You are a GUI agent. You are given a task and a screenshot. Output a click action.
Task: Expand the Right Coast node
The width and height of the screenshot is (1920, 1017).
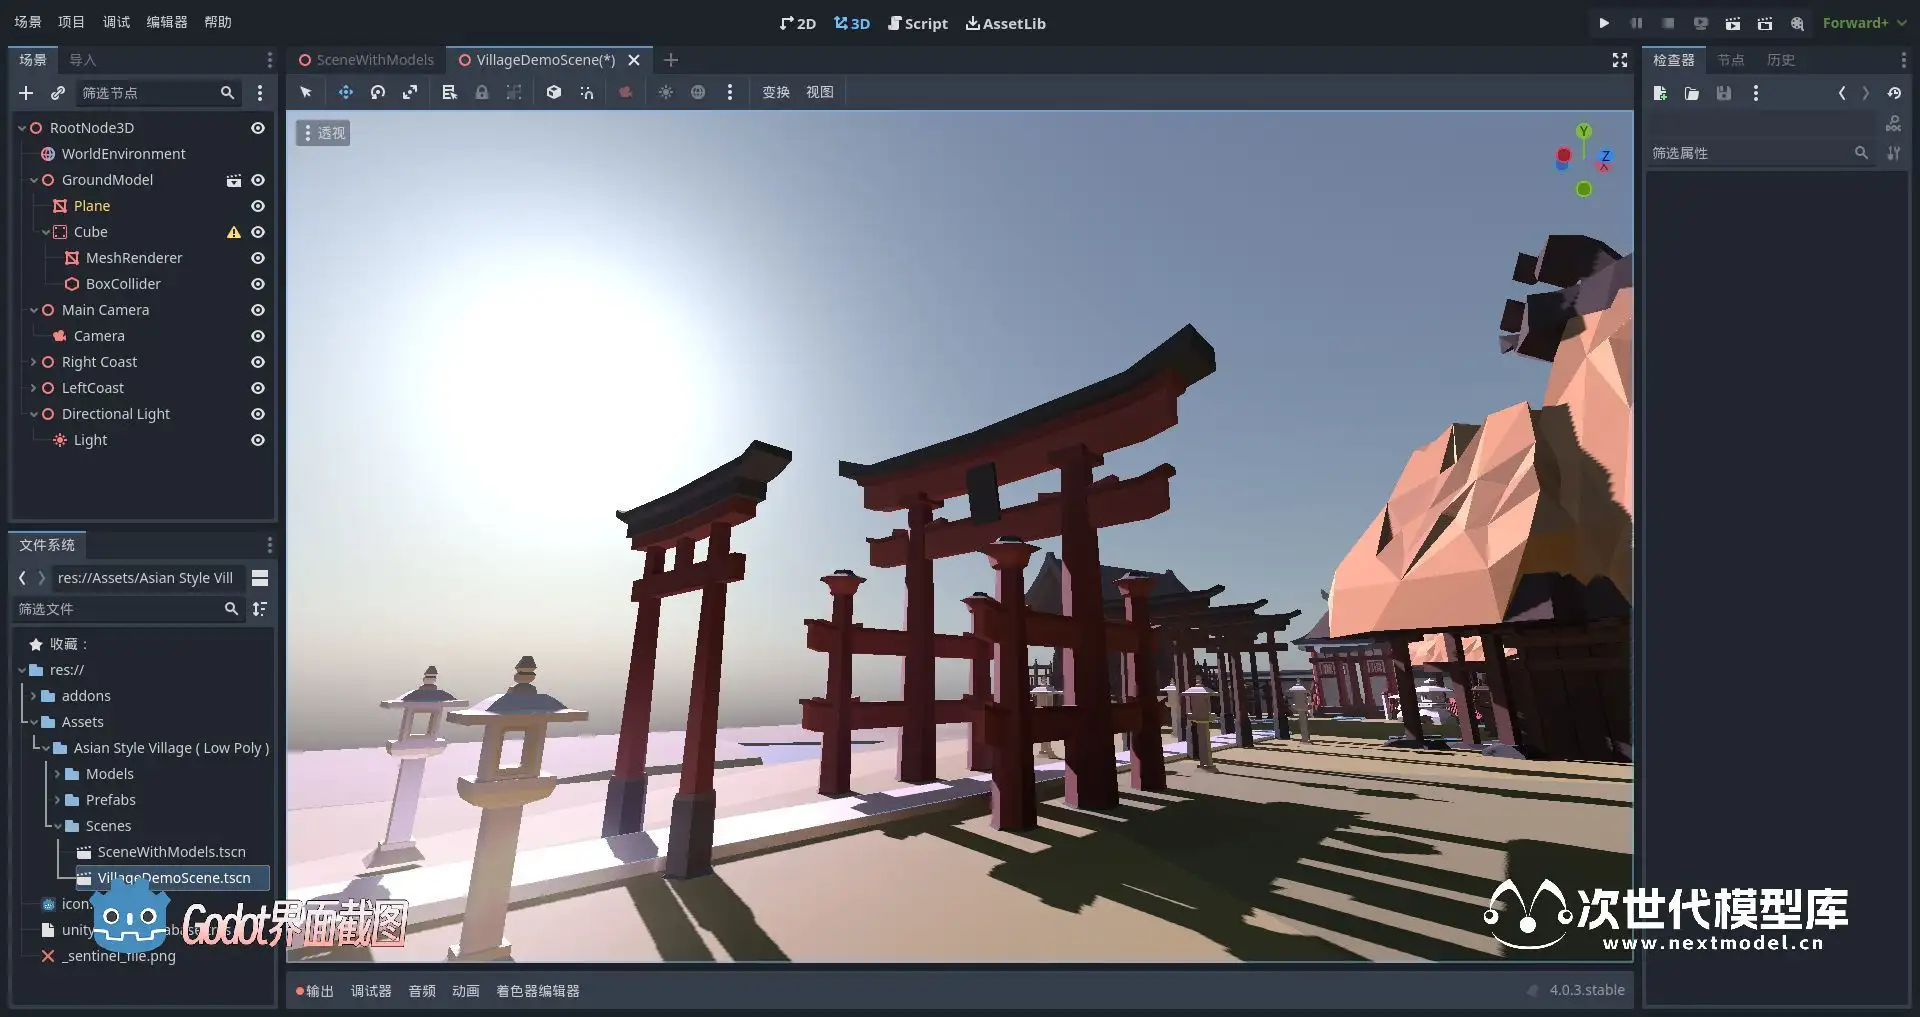tap(33, 362)
